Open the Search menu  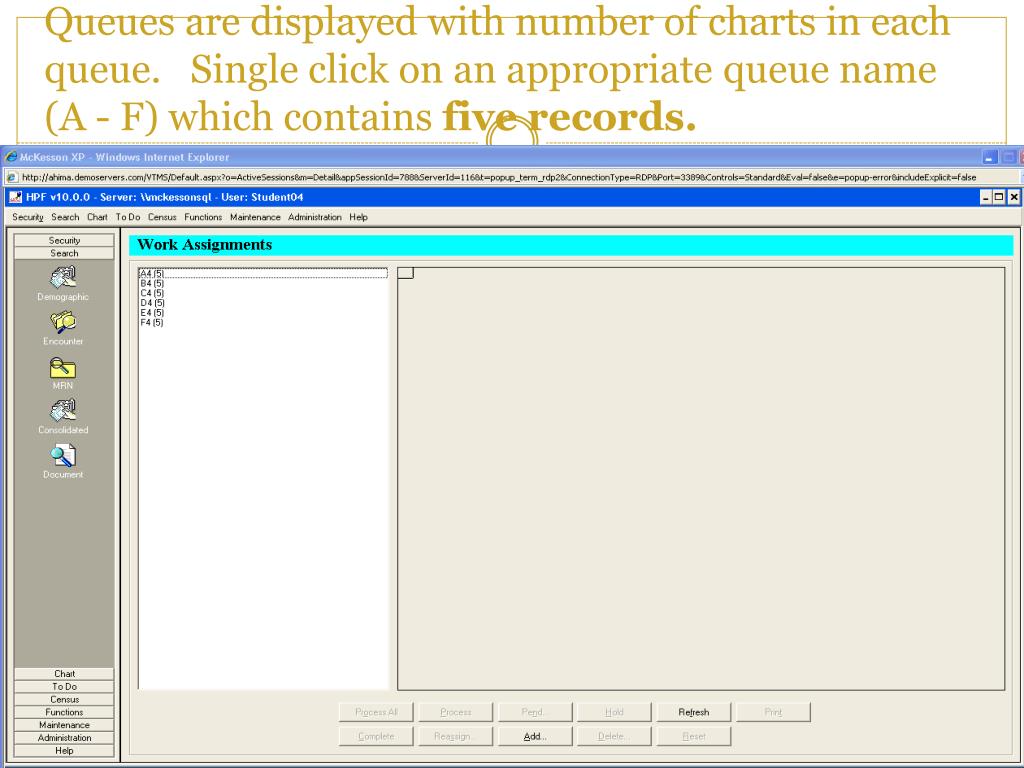65,217
